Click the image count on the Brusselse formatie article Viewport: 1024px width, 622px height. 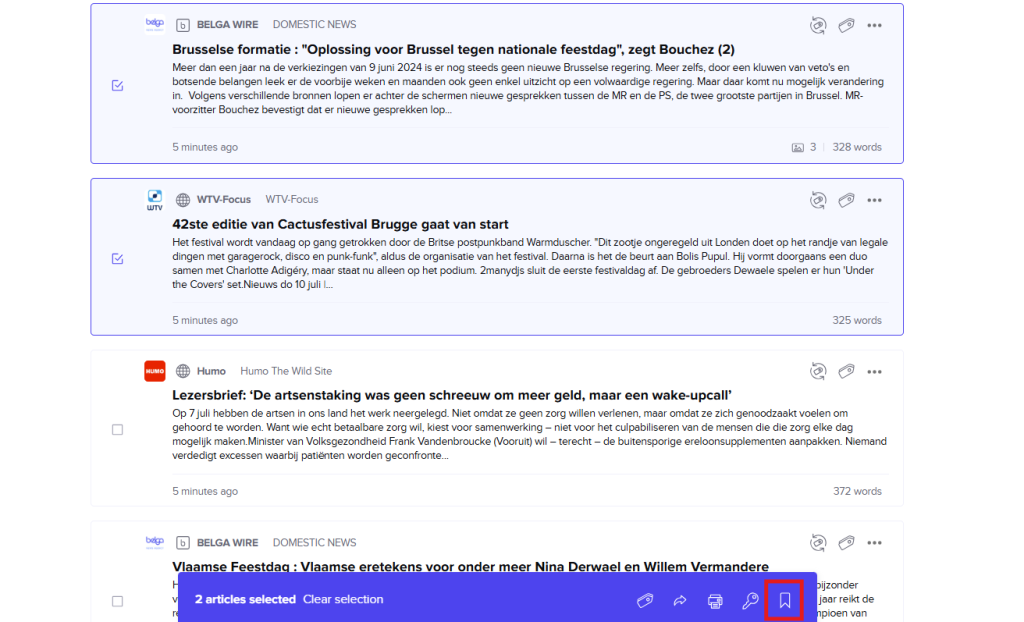804,147
